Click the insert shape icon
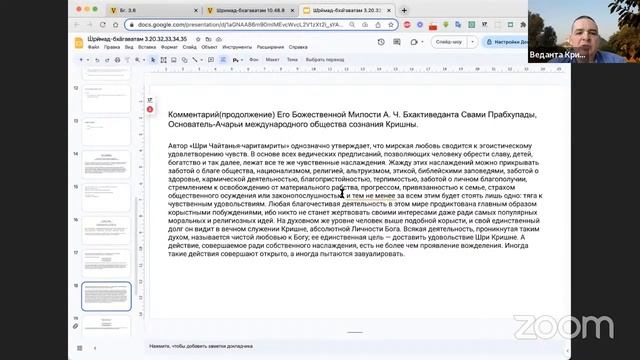The width and height of the screenshot is (640, 360). 184,60
